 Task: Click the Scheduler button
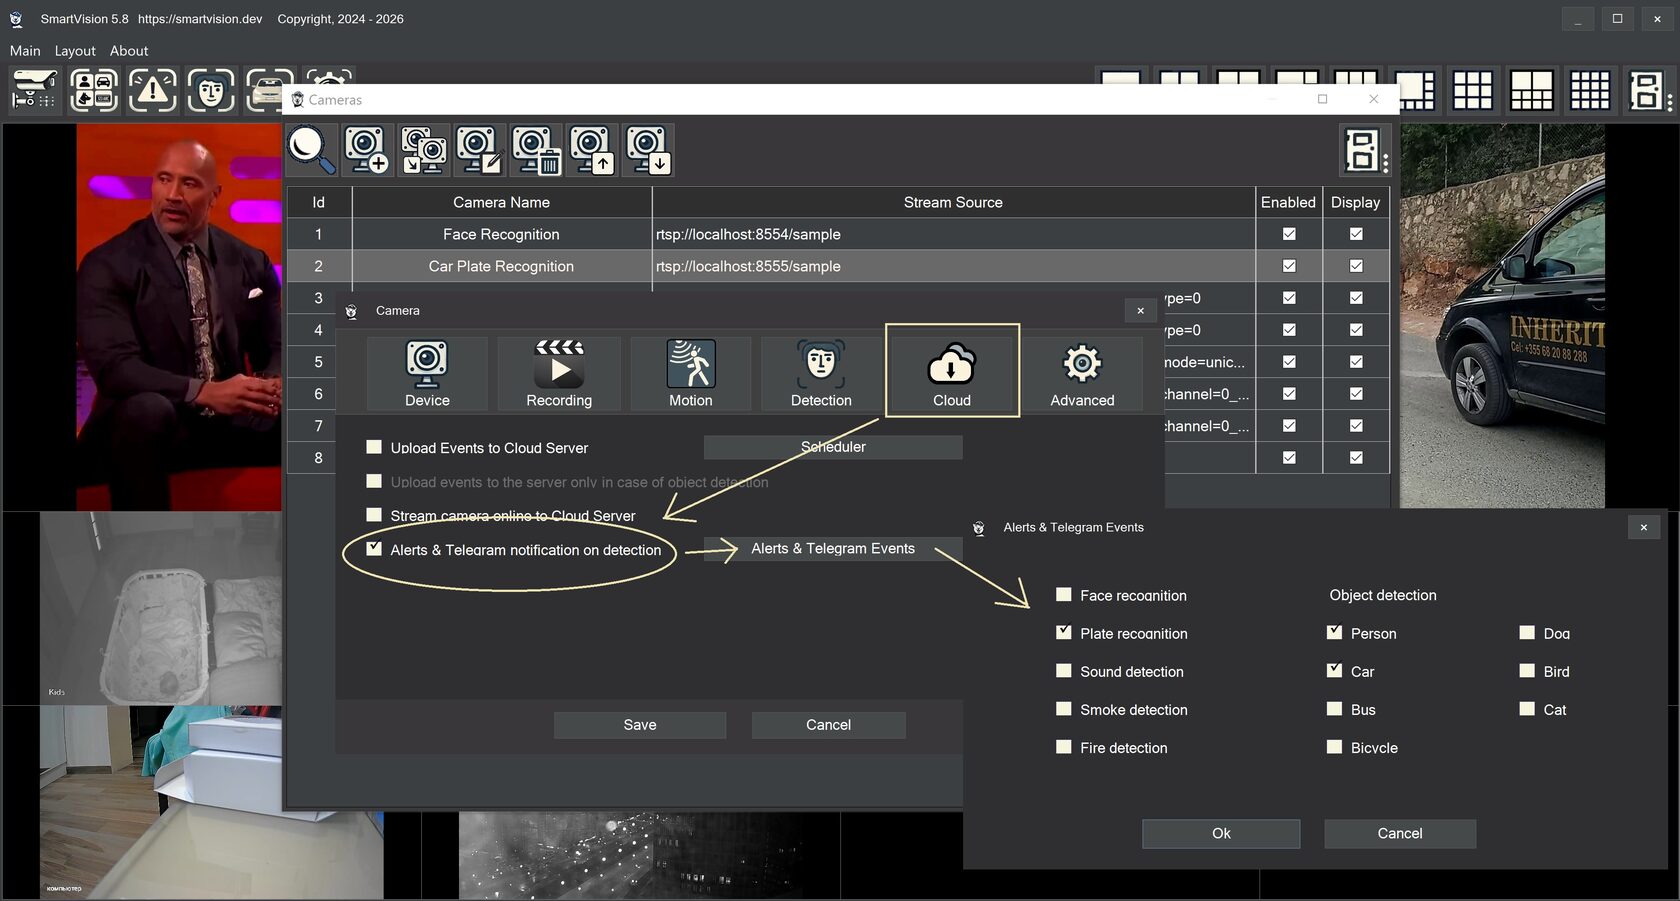pos(833,447)
